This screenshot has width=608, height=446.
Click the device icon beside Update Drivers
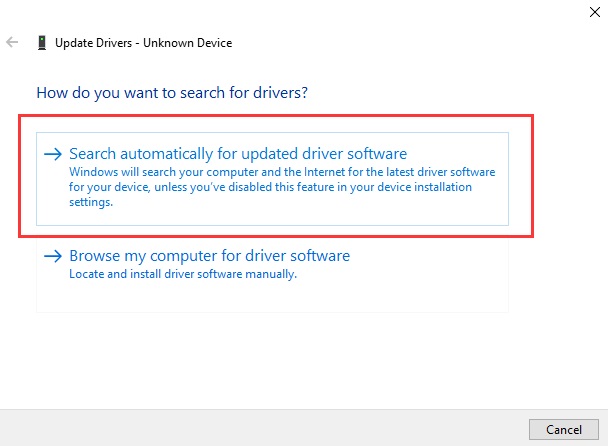tap(42, 43)
